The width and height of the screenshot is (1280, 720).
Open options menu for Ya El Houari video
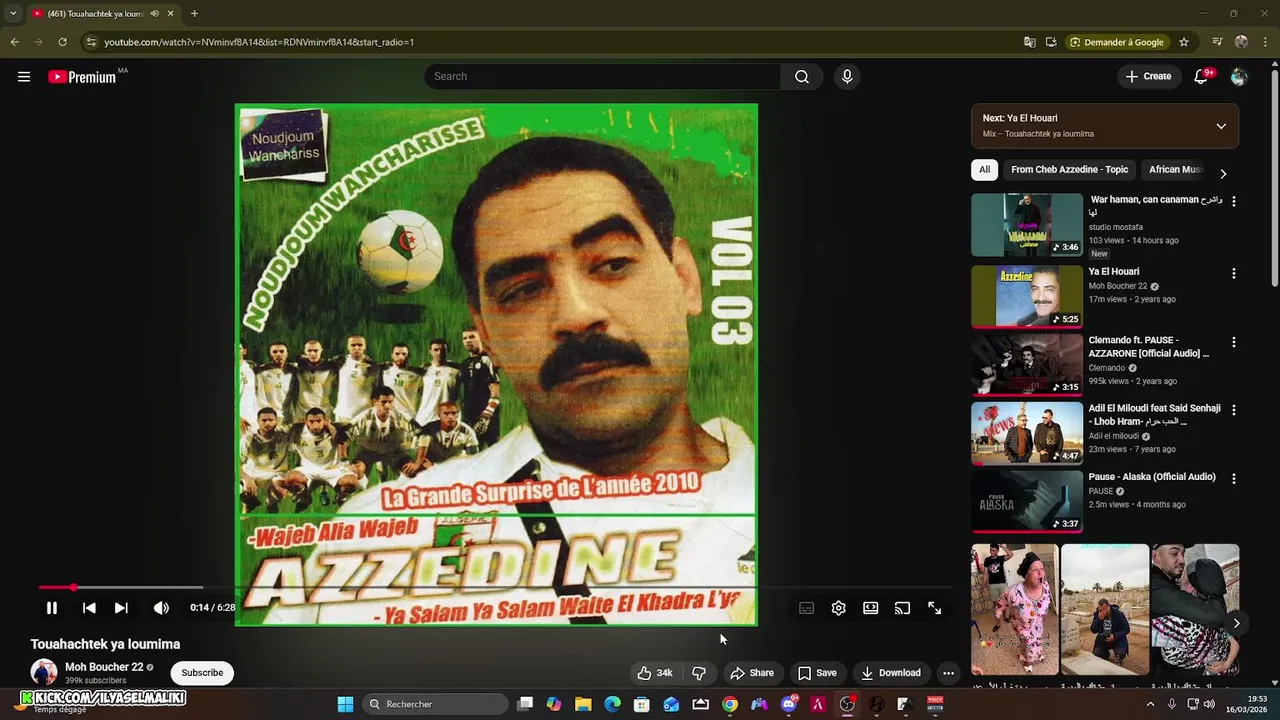tap(1233, 273)
